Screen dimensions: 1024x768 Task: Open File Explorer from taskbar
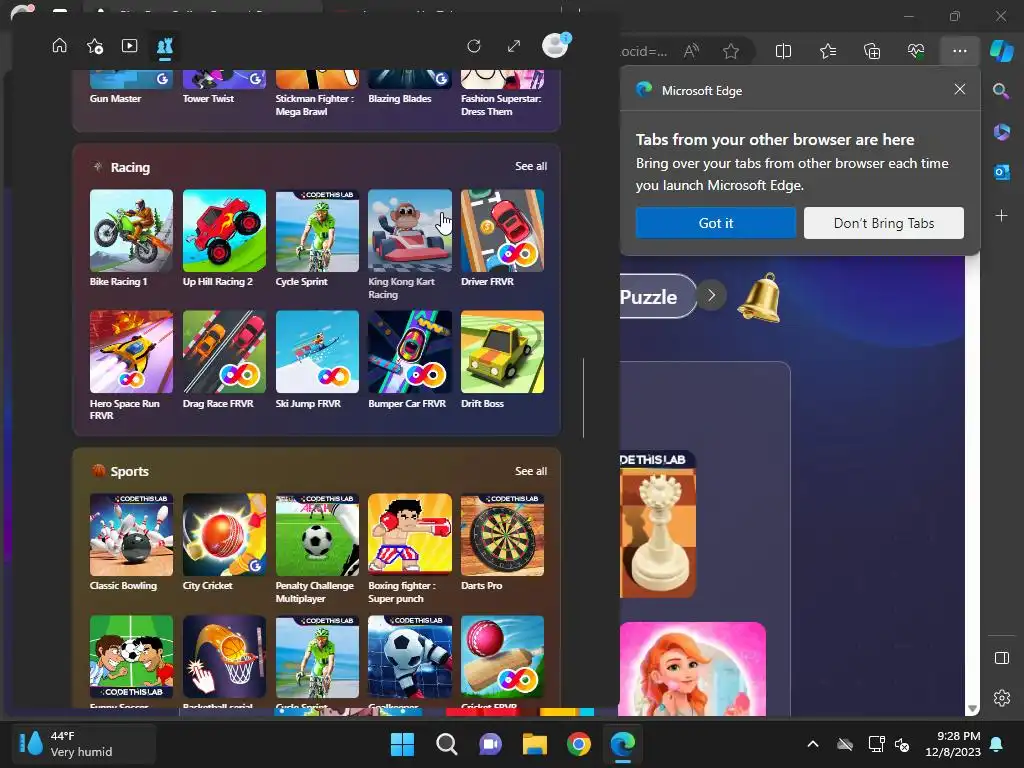[x=534, y=744]
